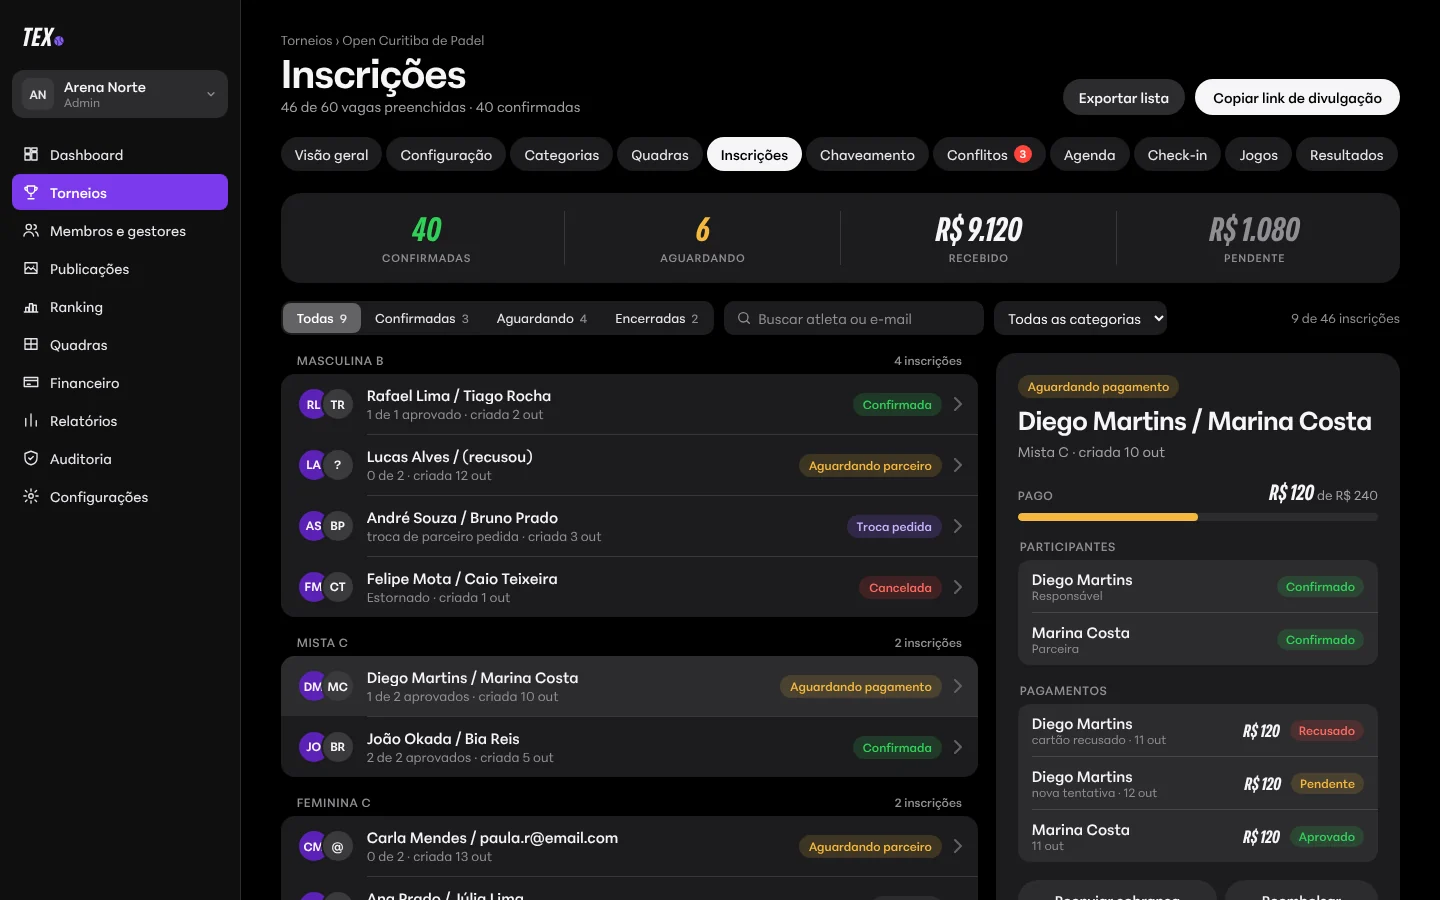Click Copiar link de divulgação button
1440x900 pixels.
pos(1297,97)
